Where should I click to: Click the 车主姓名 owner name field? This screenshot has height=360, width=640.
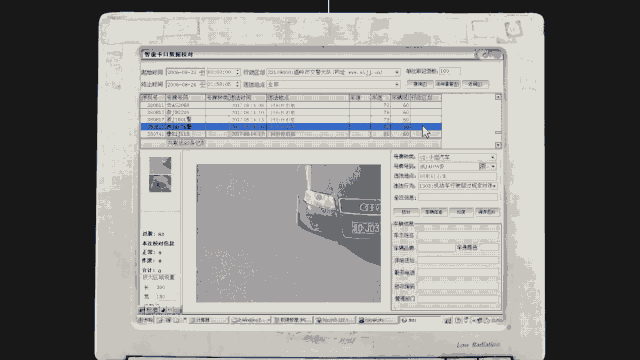[x=458, y=236]
